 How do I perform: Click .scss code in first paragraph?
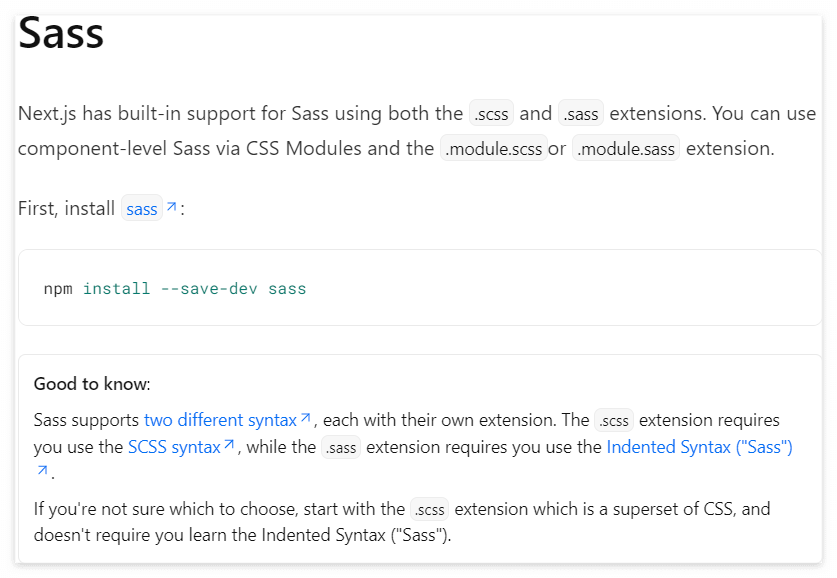tap(491, 113)
